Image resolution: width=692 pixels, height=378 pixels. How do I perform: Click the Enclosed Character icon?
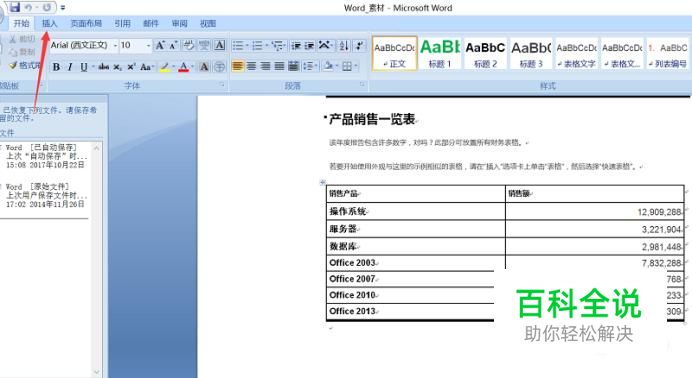coord(219,67)
